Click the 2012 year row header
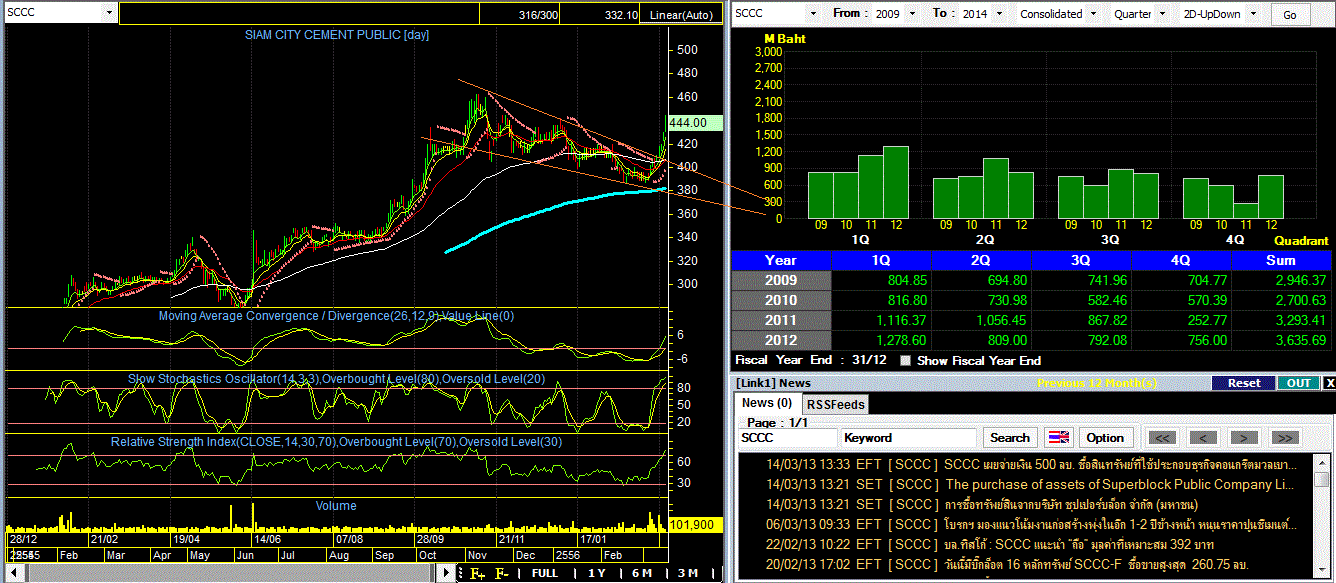This screenshot has height=583, width=1336. coord(781,340)
